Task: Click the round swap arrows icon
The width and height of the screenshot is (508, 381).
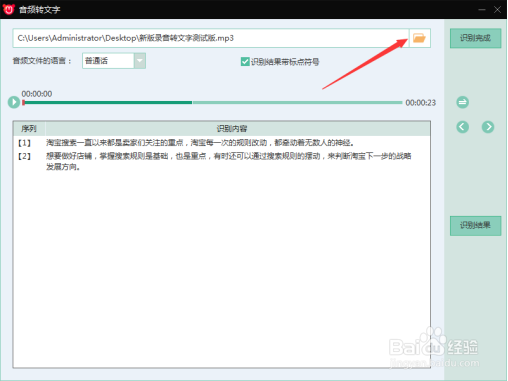Action: pyautogui.click(x=462, y=102)
